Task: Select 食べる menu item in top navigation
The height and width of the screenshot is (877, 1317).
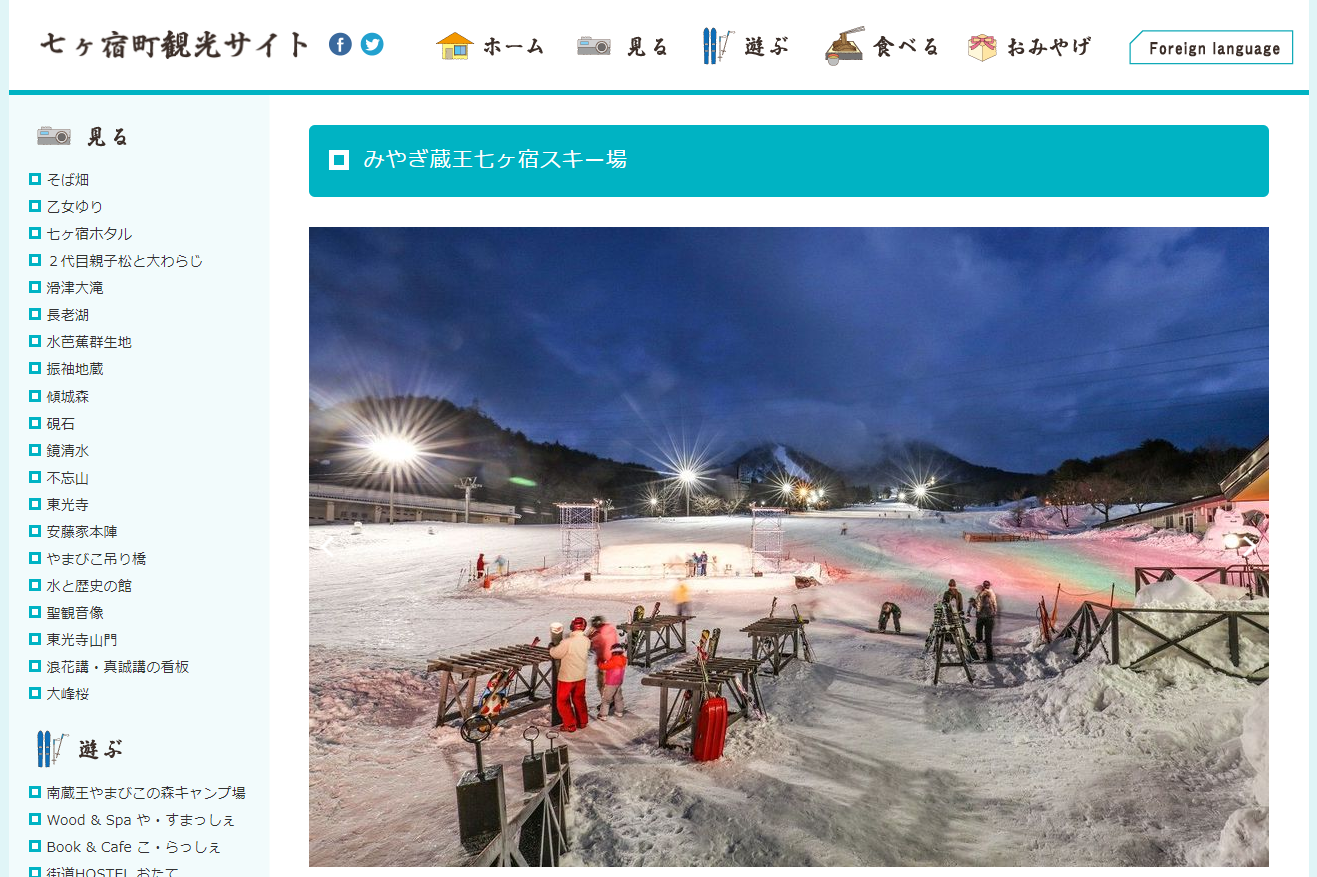Action: [x=906, y=46]
